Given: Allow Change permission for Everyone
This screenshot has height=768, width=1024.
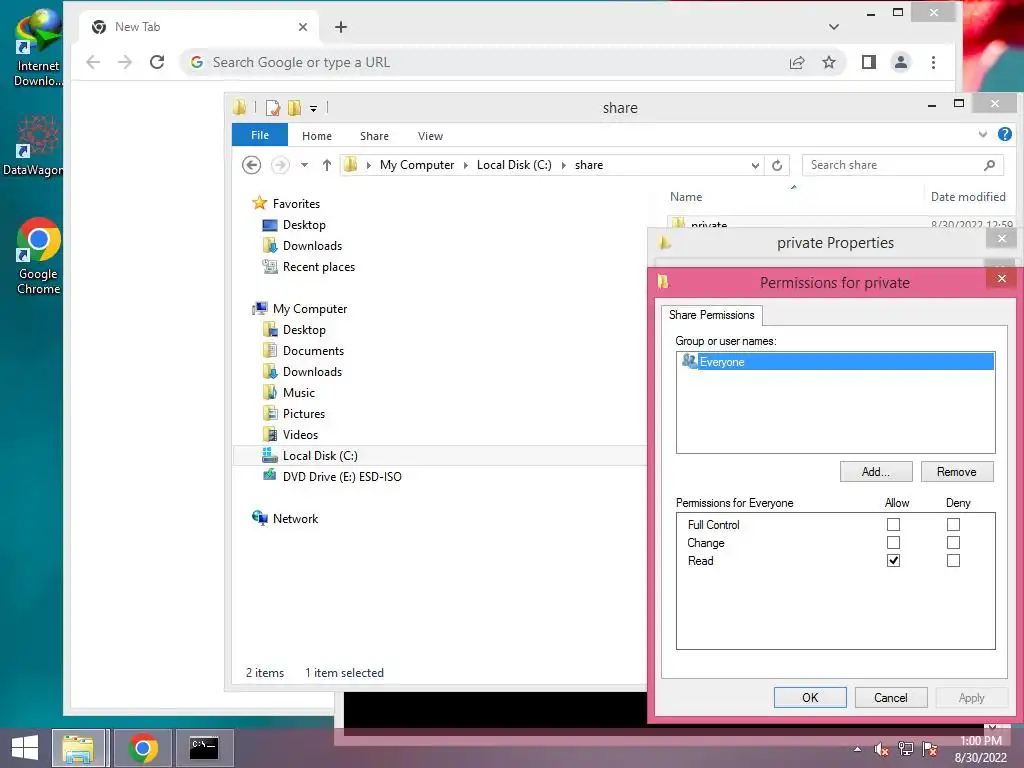Looking at the screenshot, I should [893, 543].
